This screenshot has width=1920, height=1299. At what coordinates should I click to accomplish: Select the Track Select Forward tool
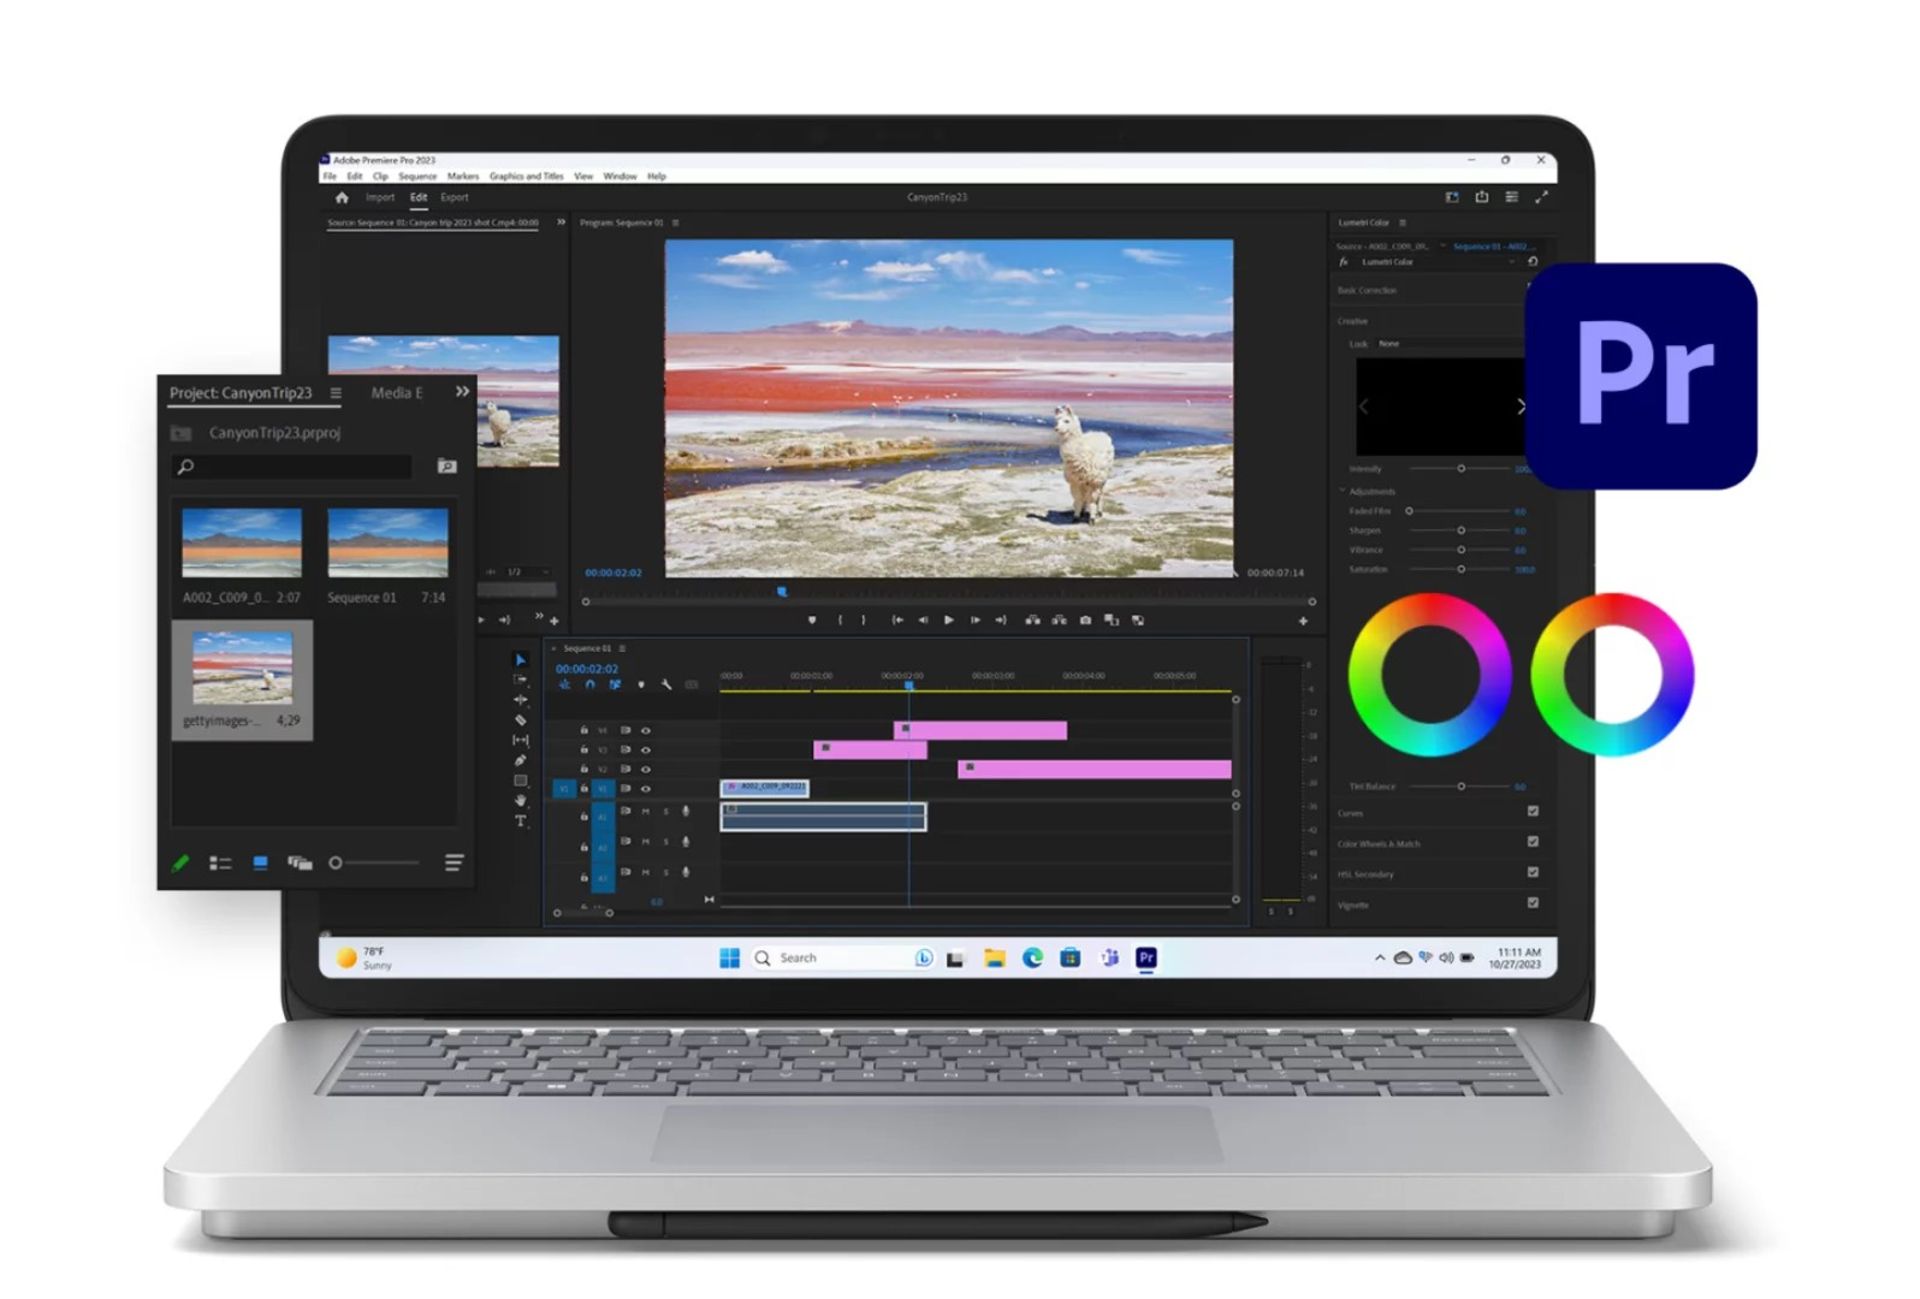pos(520,680)
